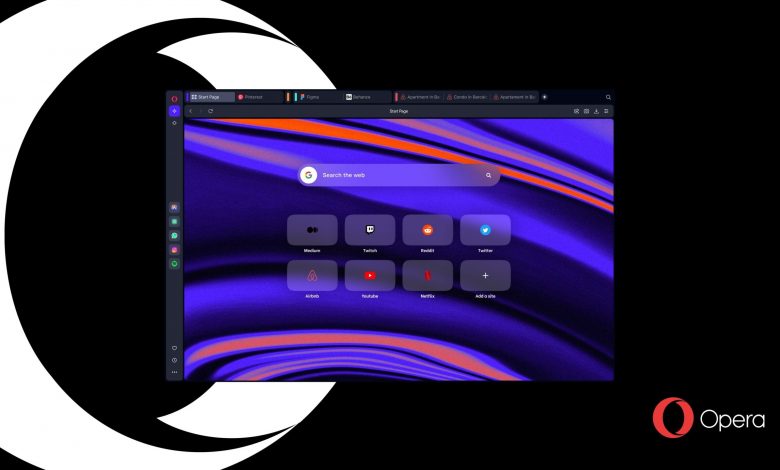This screenshot has width=780, height=470.
Task: Open the search tabs magnifier icon
Action: (608, 97)
